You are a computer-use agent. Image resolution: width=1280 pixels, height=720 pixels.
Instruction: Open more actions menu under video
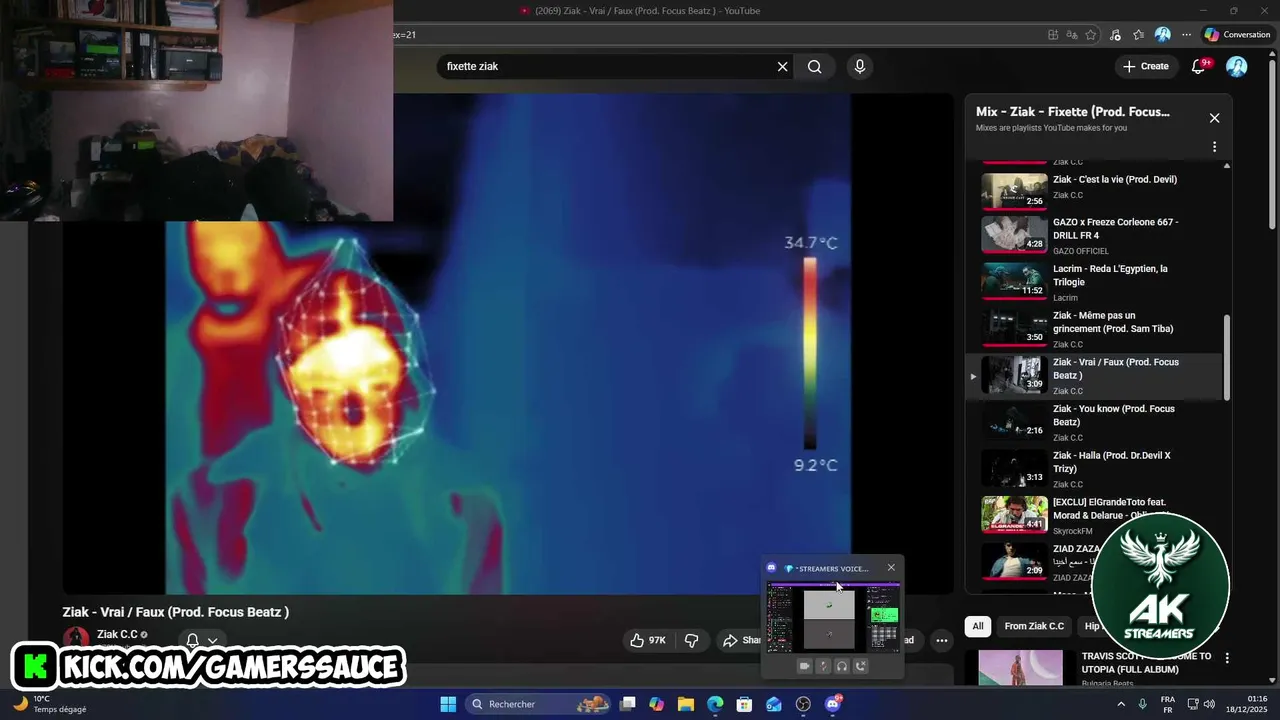pos(941,640)
